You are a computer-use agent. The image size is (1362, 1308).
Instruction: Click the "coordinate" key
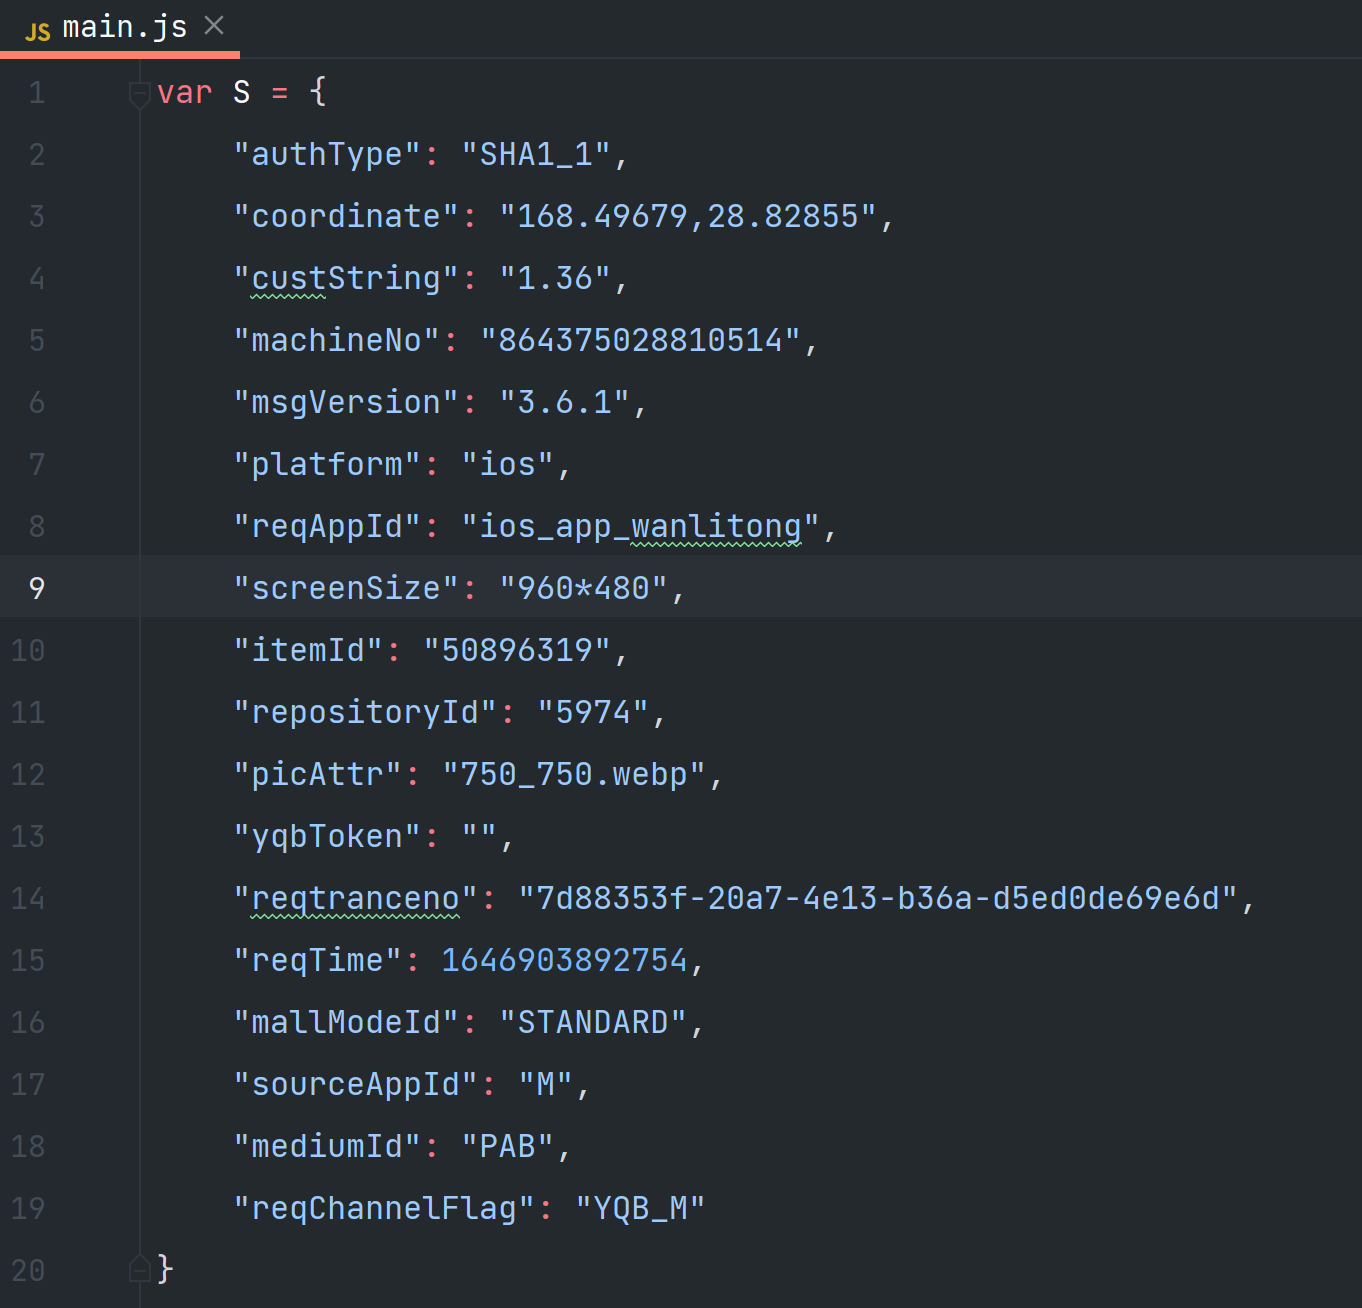click(x=346, y=217)
